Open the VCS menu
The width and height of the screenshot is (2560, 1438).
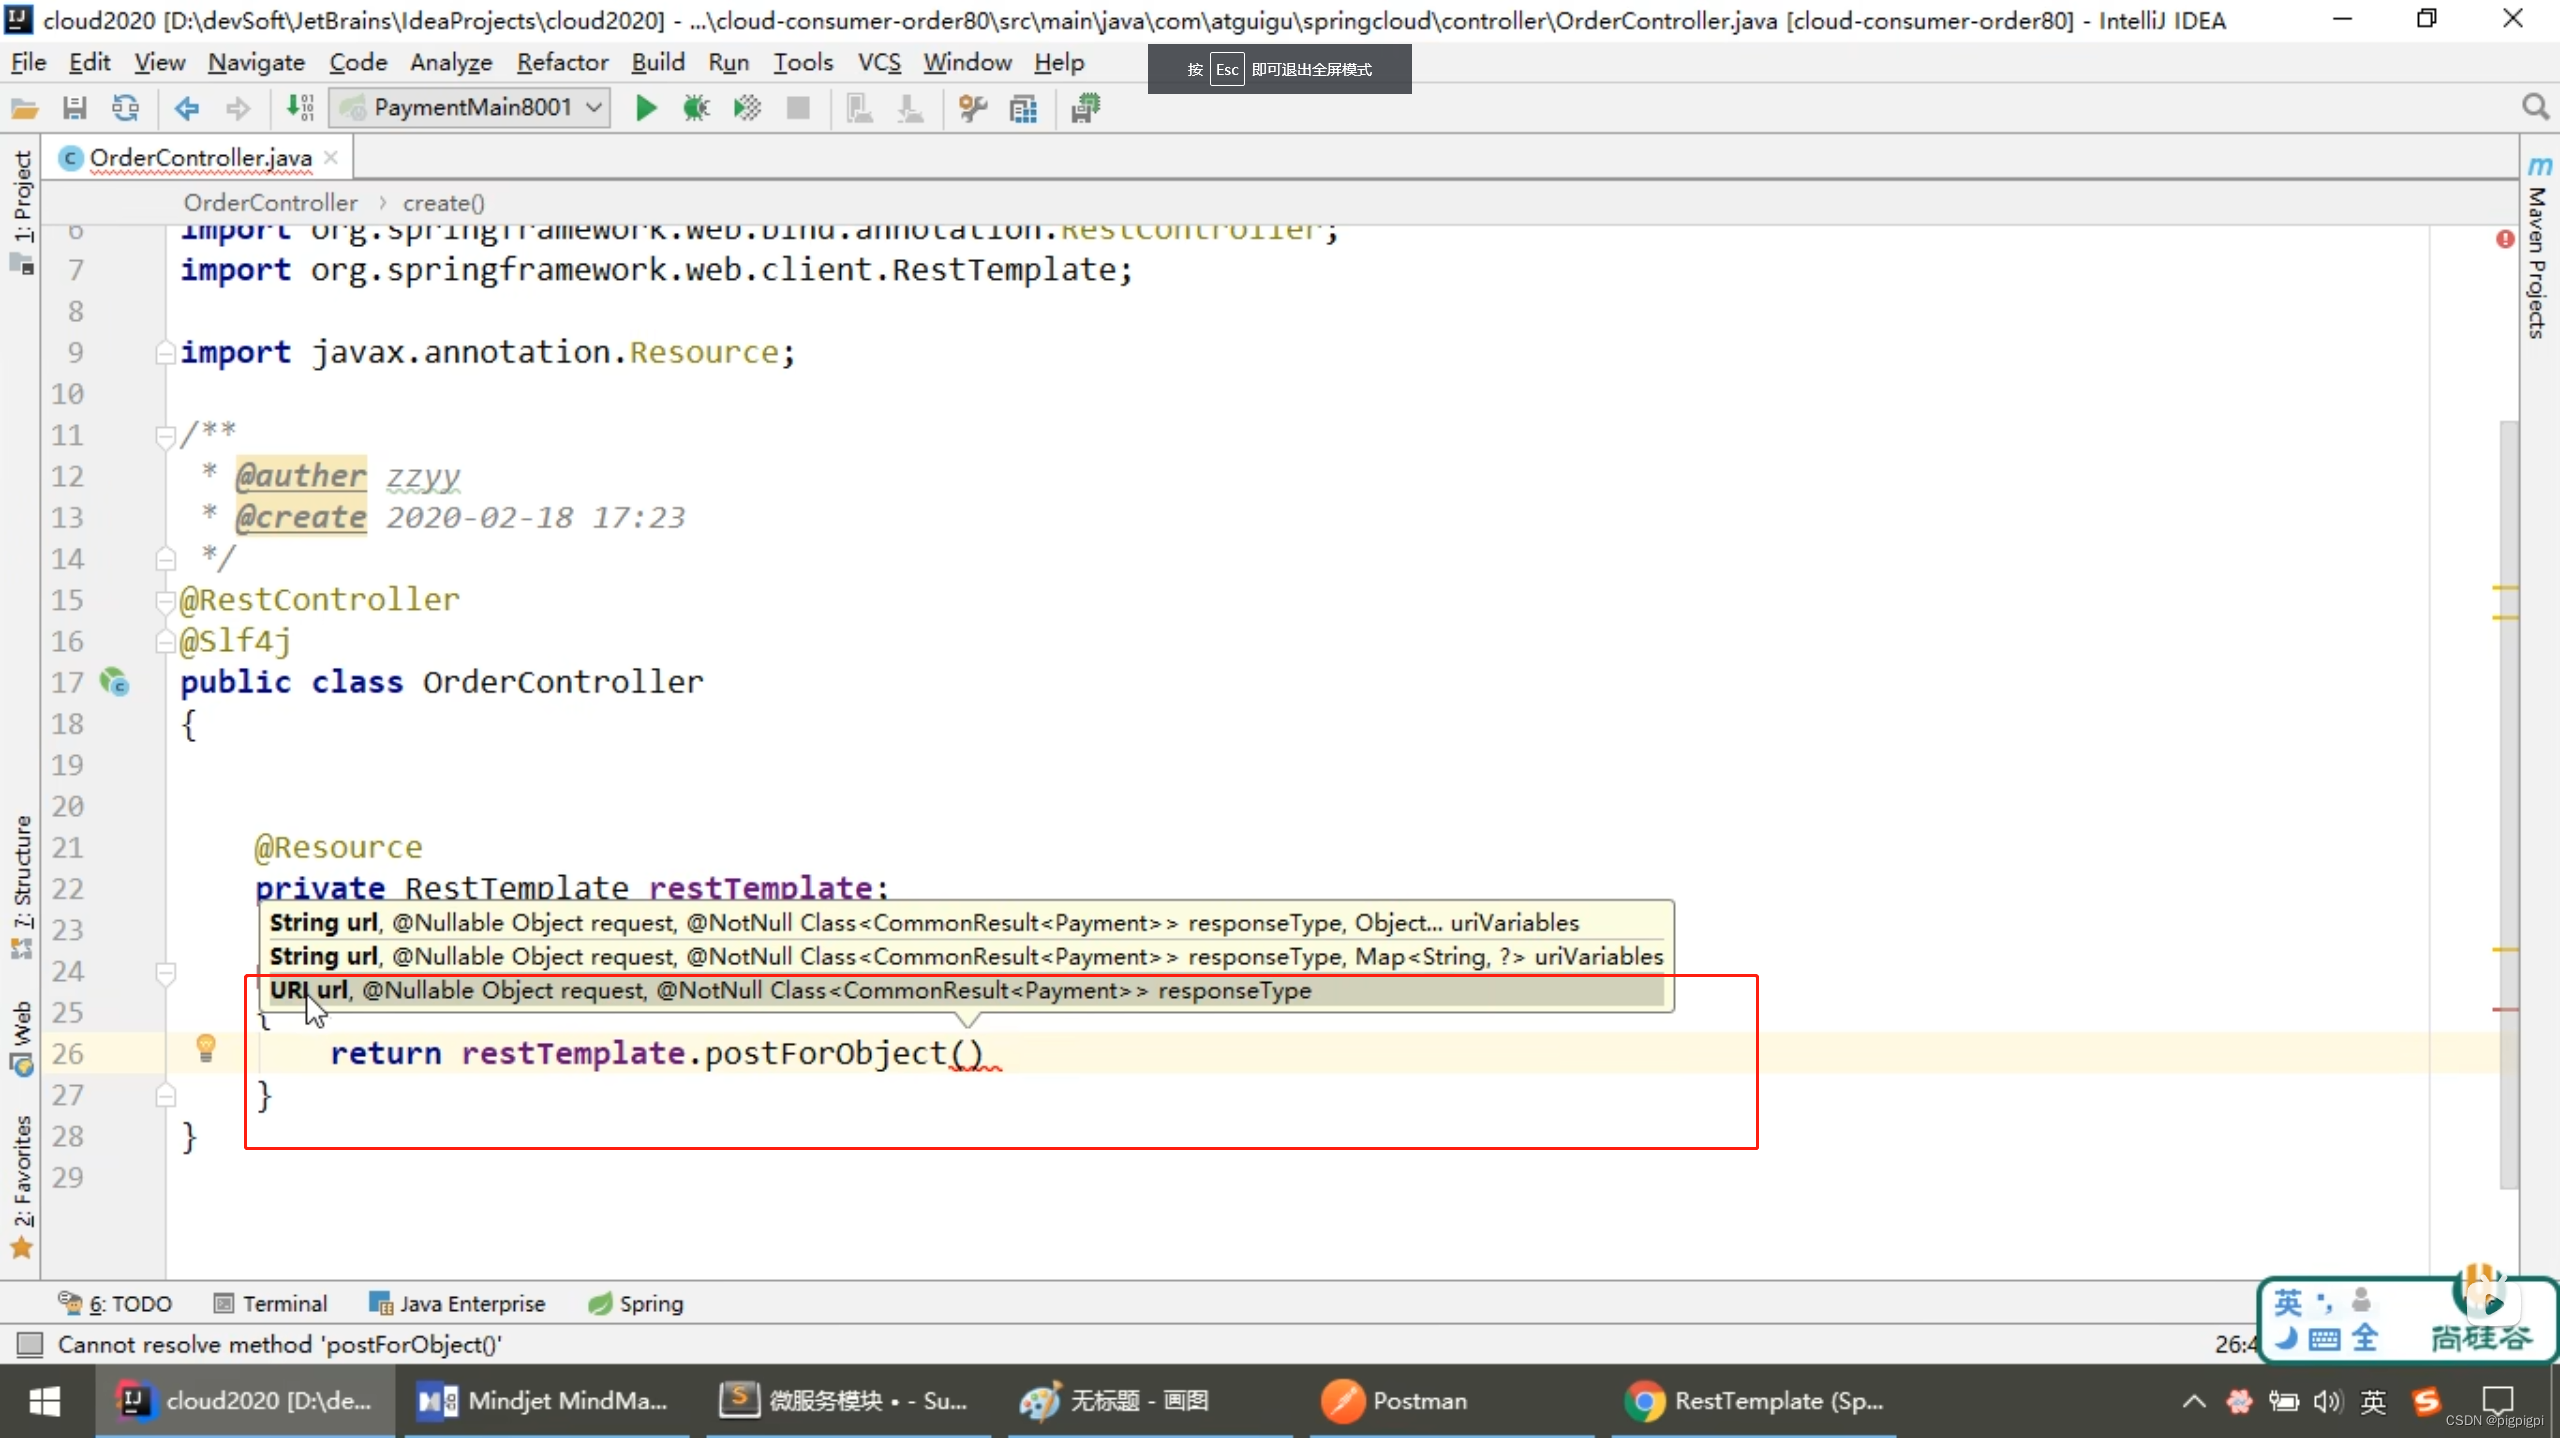(x=879, y=62)
